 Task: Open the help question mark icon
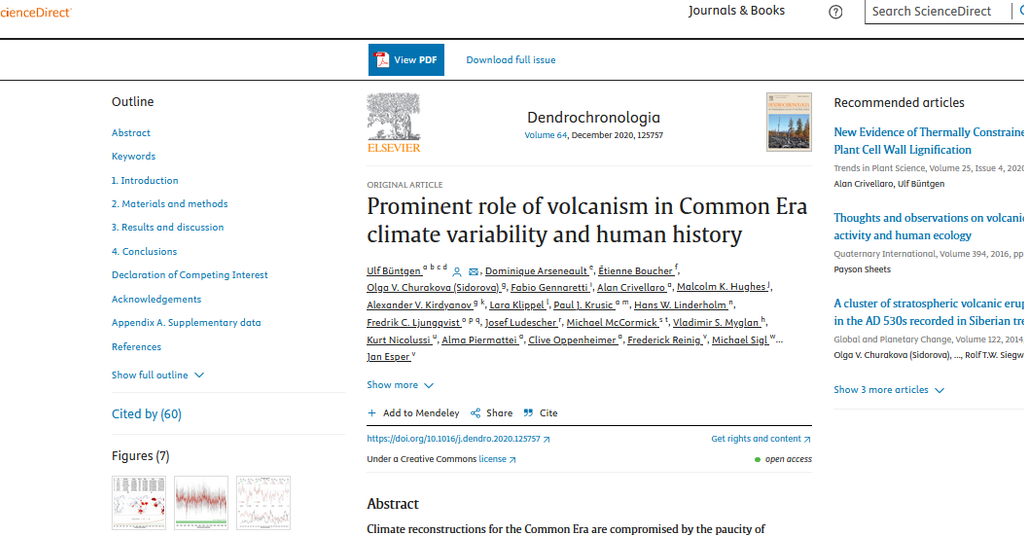coord(836,12)
